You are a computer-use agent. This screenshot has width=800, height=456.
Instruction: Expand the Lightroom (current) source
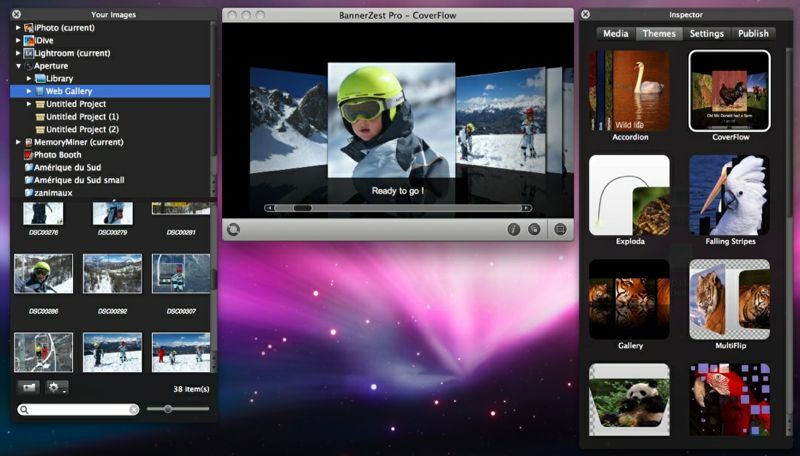pos(18,53)
